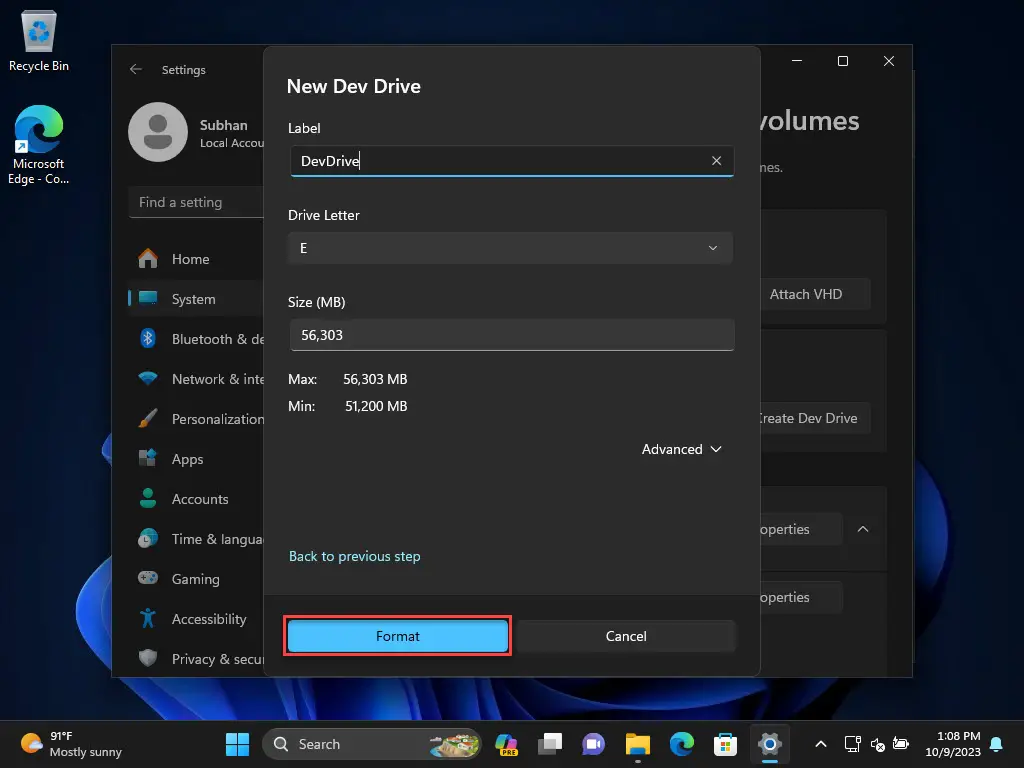Click Attach VHD in Settings window

[814, 295]
